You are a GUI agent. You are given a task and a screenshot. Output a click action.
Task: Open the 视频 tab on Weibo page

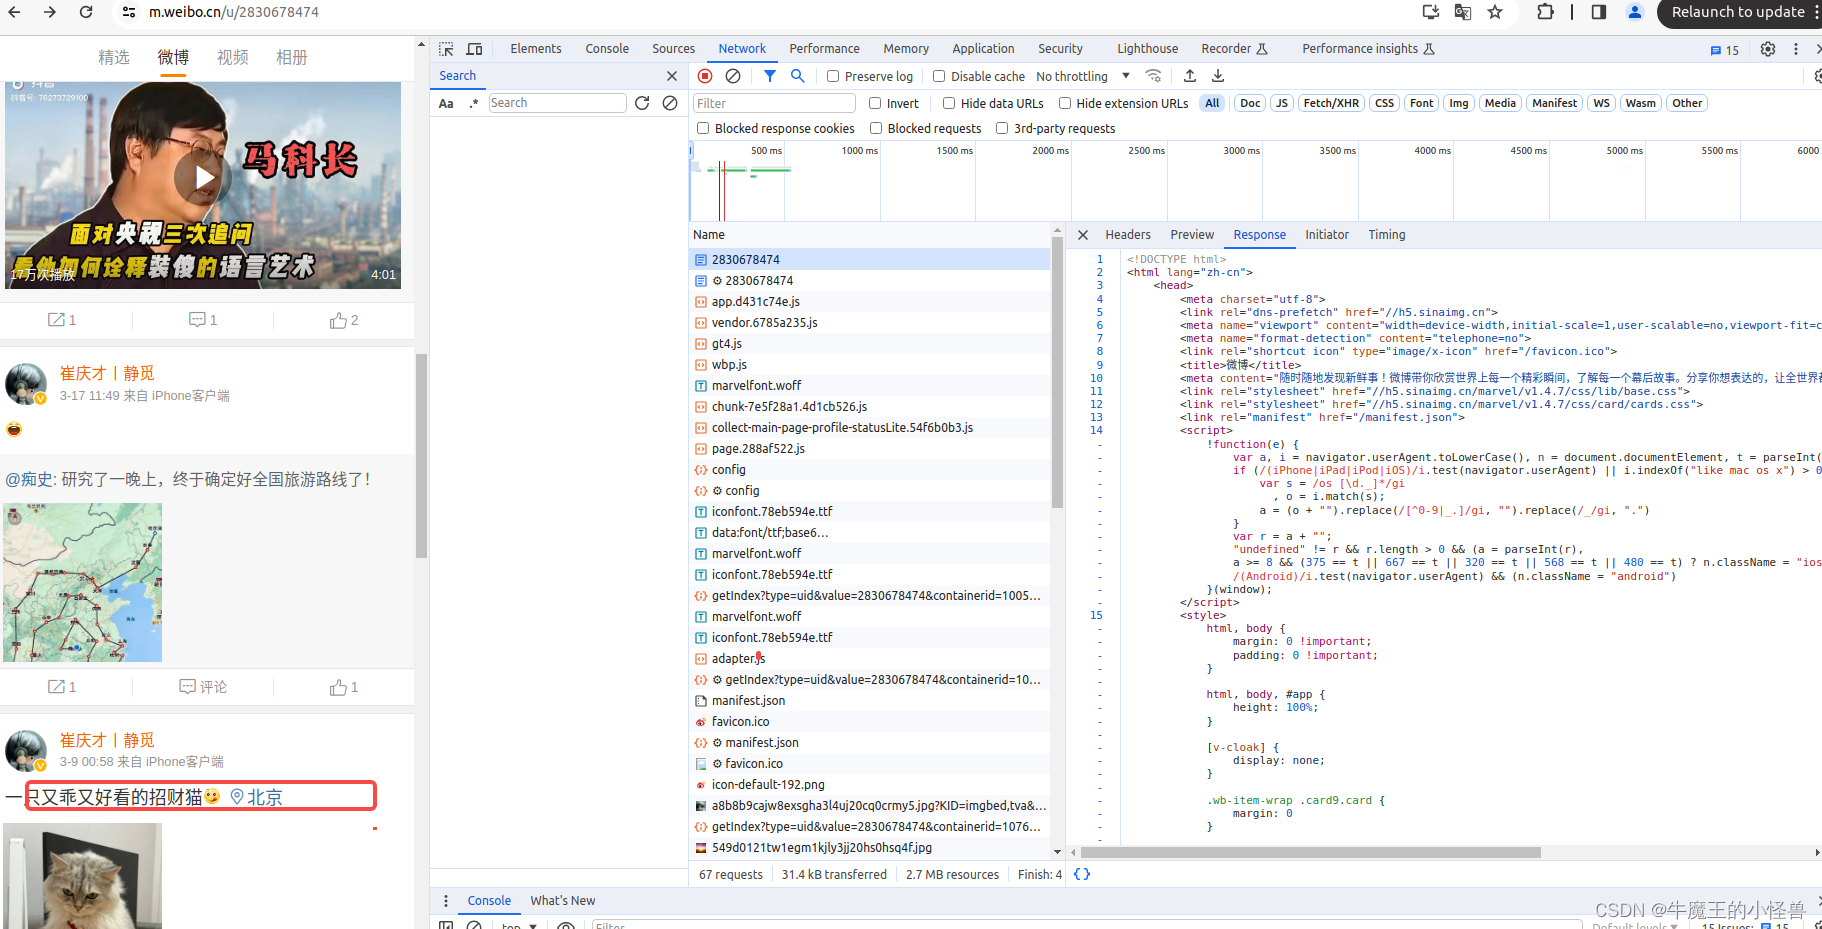click(x=232, y=58)
